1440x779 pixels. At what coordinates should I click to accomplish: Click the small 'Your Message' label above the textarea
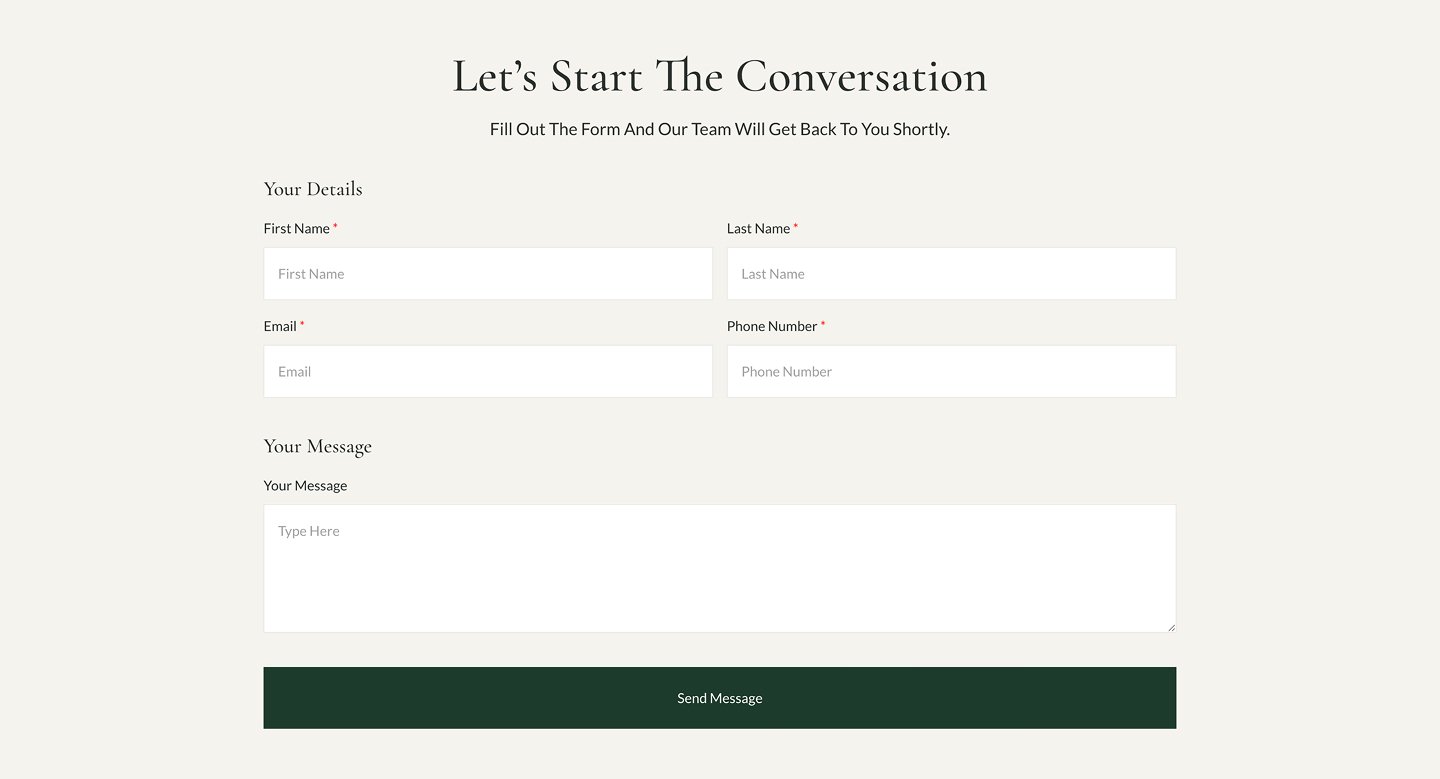pyautogui.click(x=305, y=486)
